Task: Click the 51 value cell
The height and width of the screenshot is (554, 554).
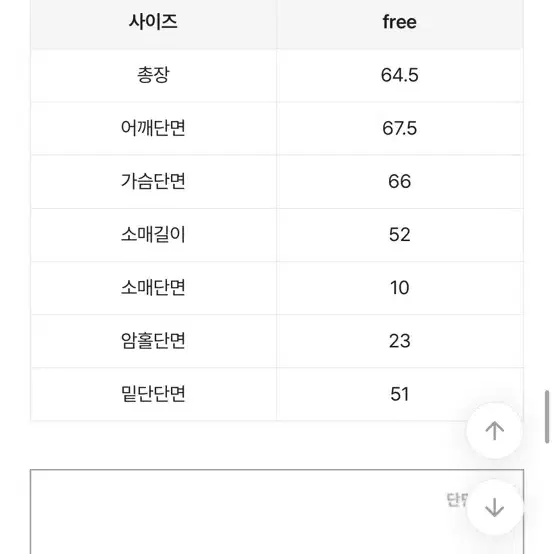Action: 400,394
